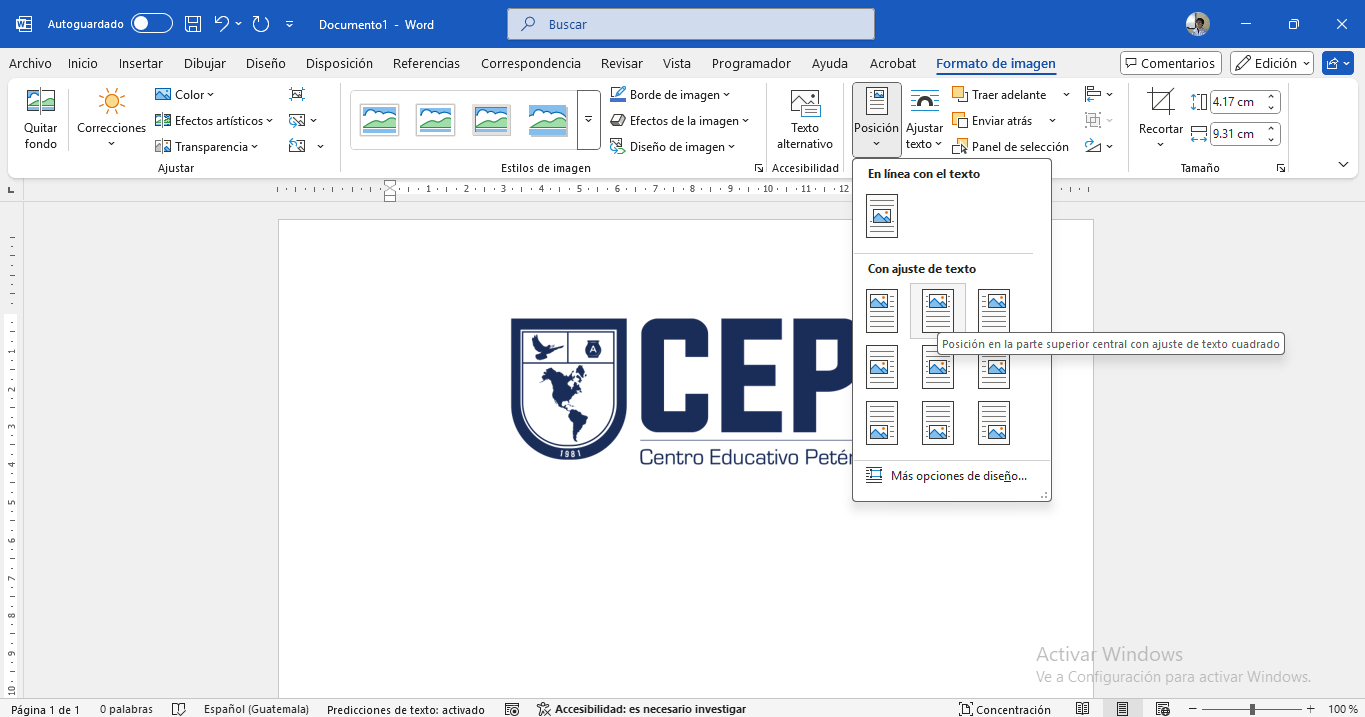The width and height of the screenshot is (1365, 717).
Task: Click the Comprimir imágenes icon
Action: click(x=297, y=94)
